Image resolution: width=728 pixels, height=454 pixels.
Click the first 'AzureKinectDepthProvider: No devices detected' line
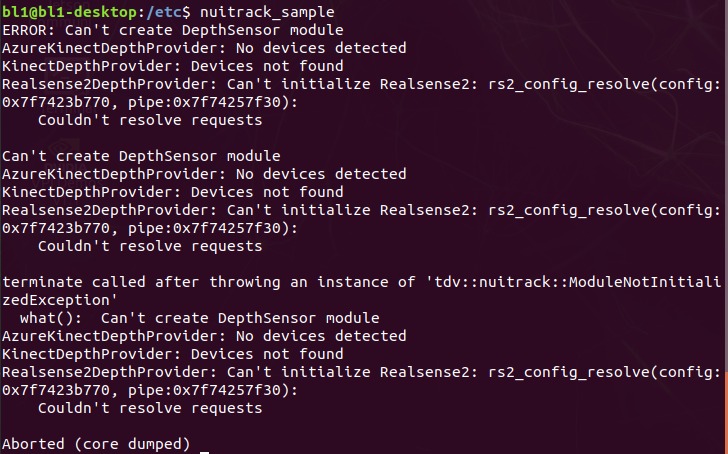[x=204, y=48]
